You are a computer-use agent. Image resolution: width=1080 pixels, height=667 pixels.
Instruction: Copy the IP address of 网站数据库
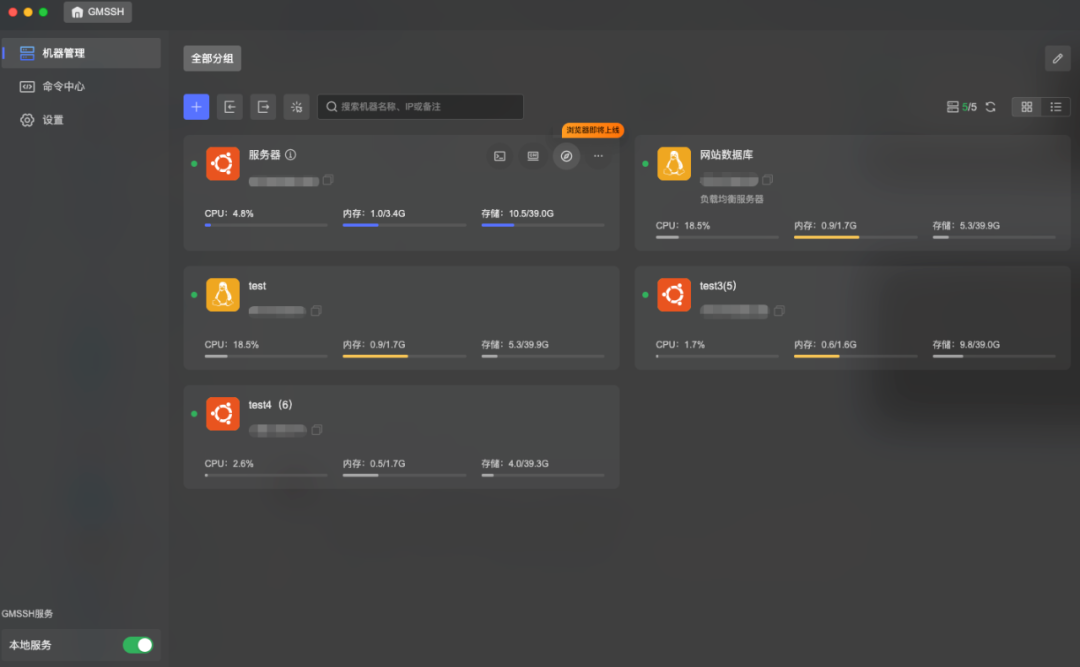click(x=767, y=180)
